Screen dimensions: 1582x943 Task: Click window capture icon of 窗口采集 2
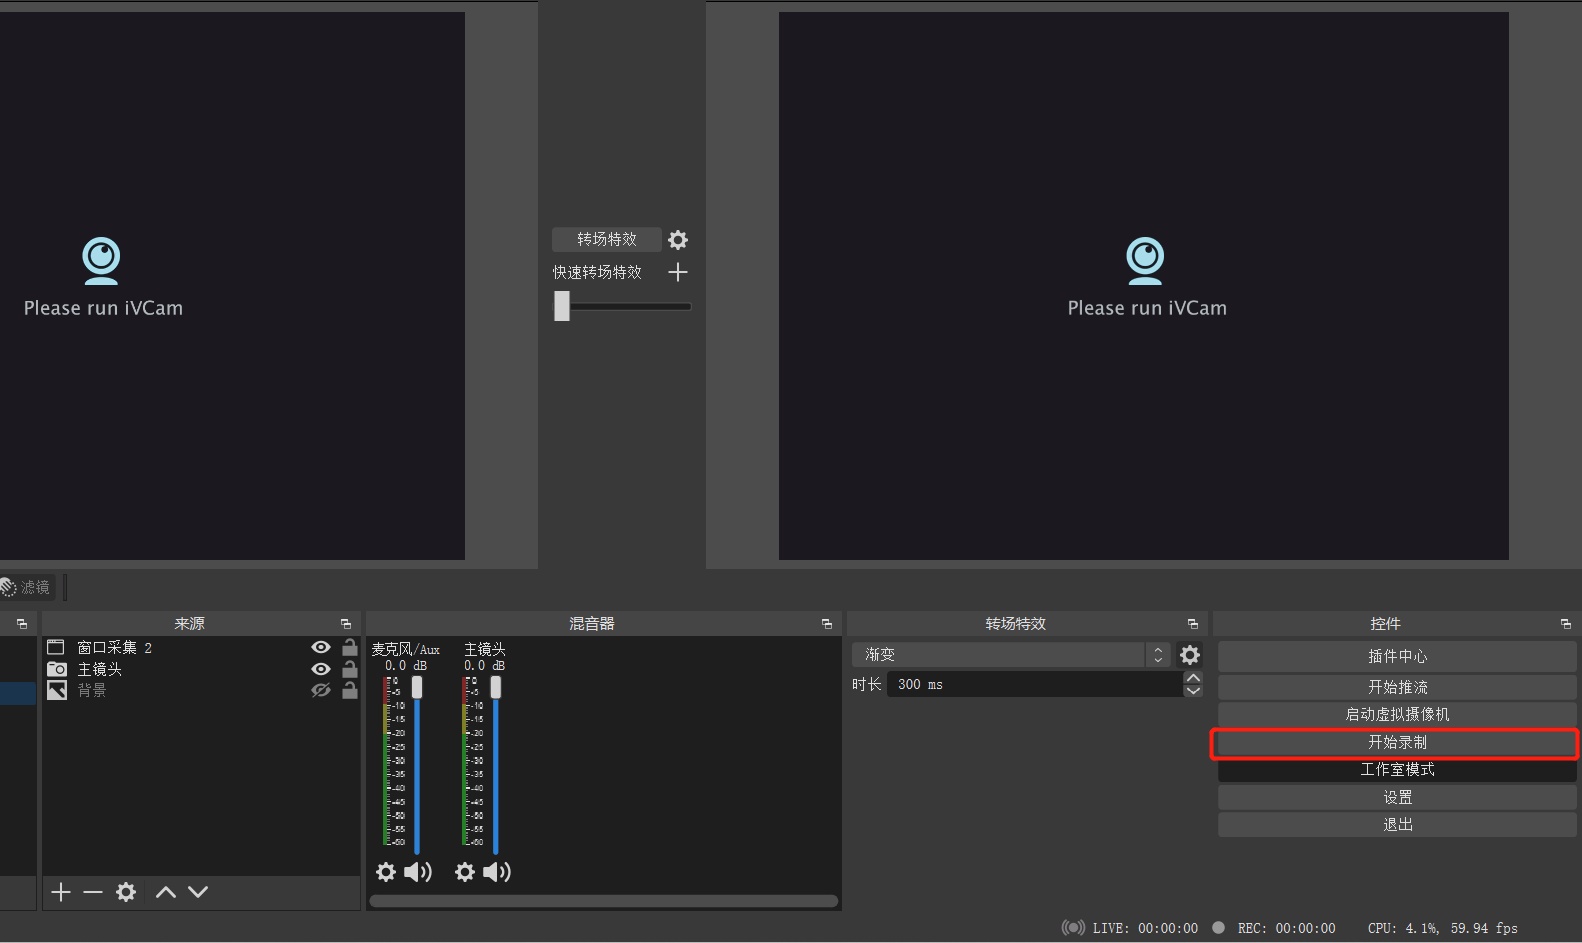[x=56, y=648]
